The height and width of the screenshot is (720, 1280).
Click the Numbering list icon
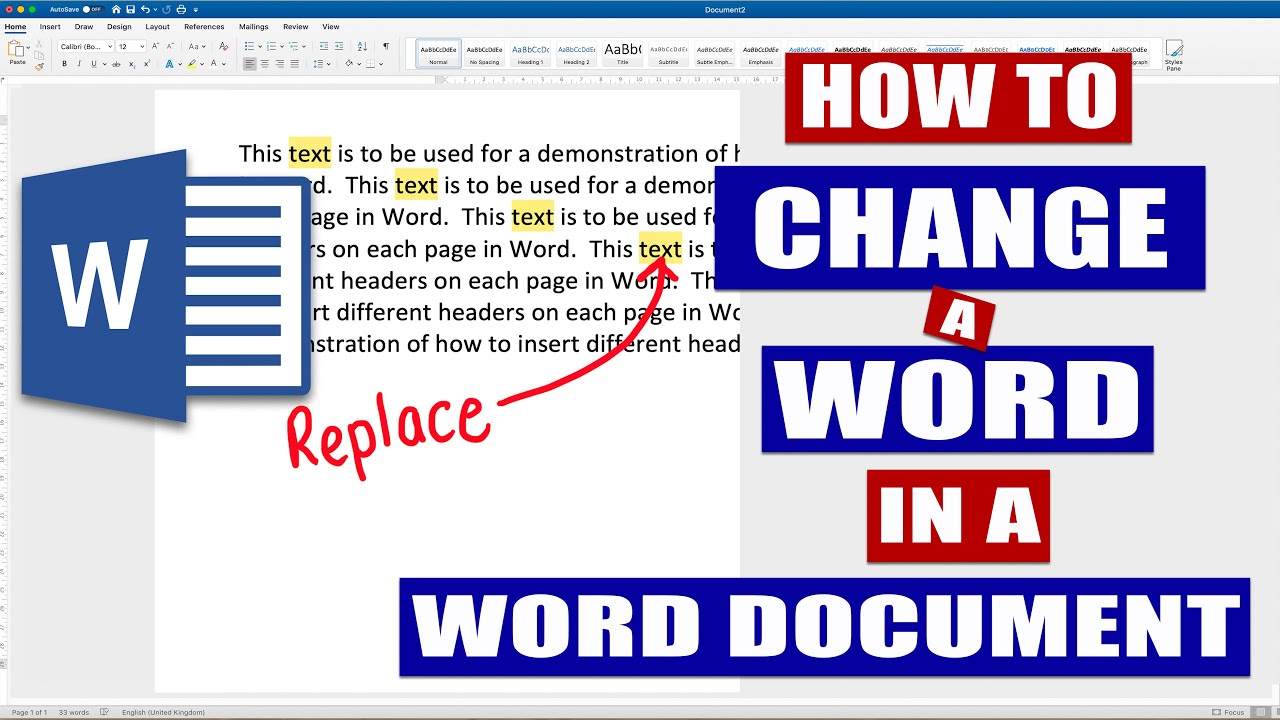coord(271,47)
